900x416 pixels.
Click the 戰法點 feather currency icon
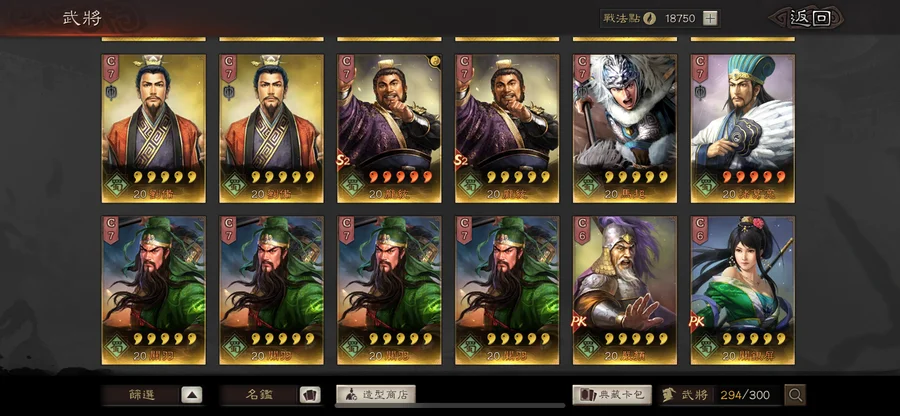(649, 18)
